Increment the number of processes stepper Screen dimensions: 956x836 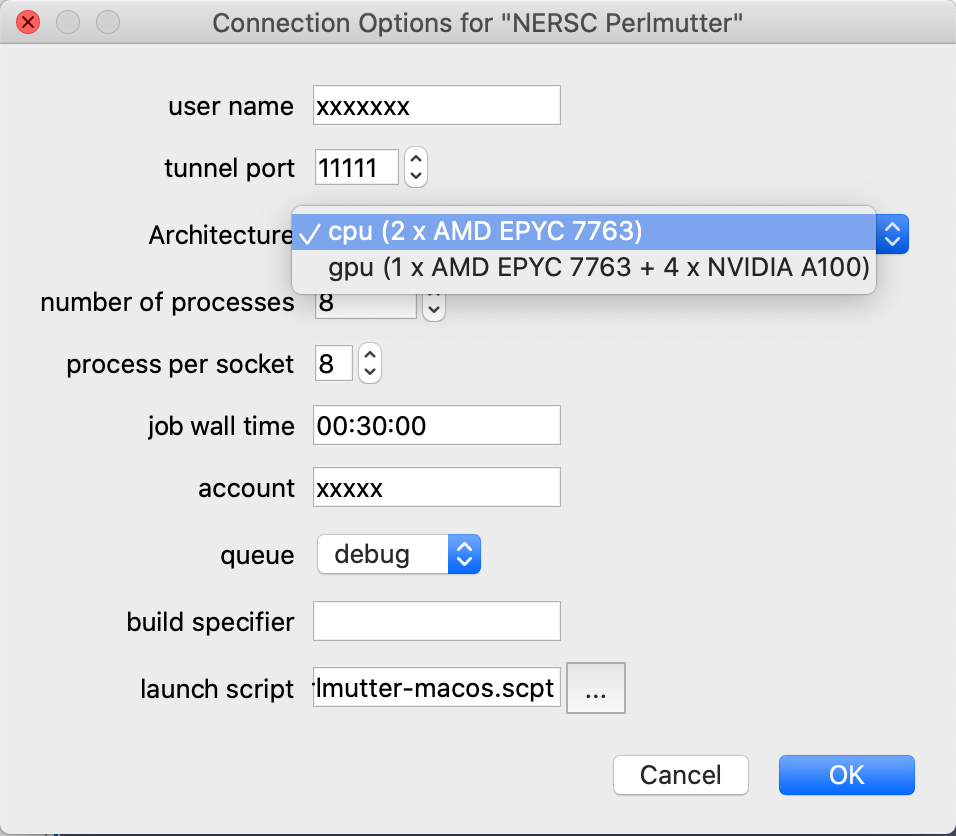(434, 297)
